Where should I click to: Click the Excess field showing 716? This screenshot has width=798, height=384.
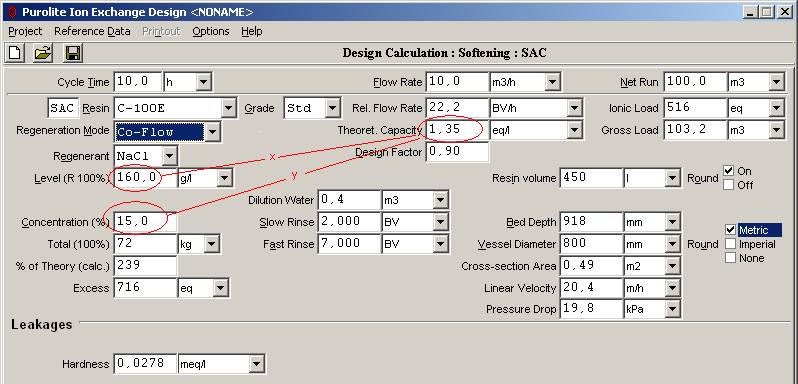coord(146,288)
